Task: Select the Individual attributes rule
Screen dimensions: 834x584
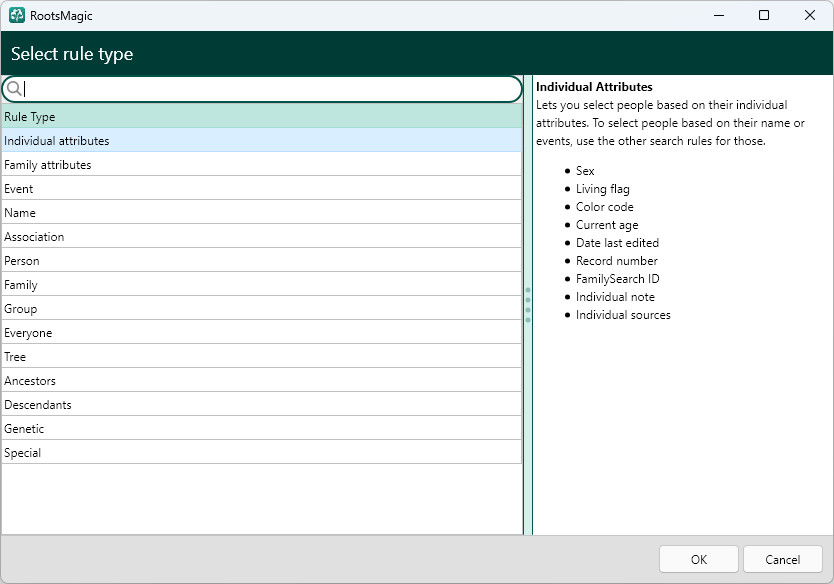Action: 262,140
